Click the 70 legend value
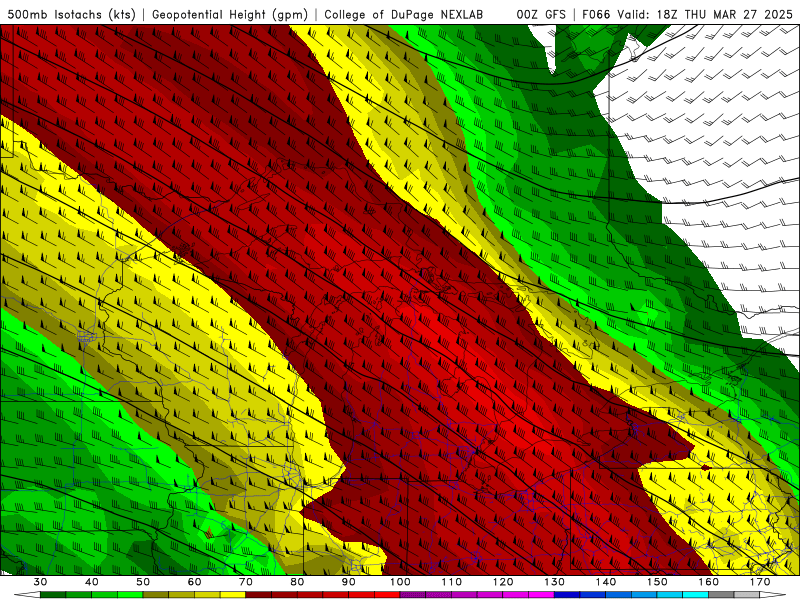 click(246, 582)
